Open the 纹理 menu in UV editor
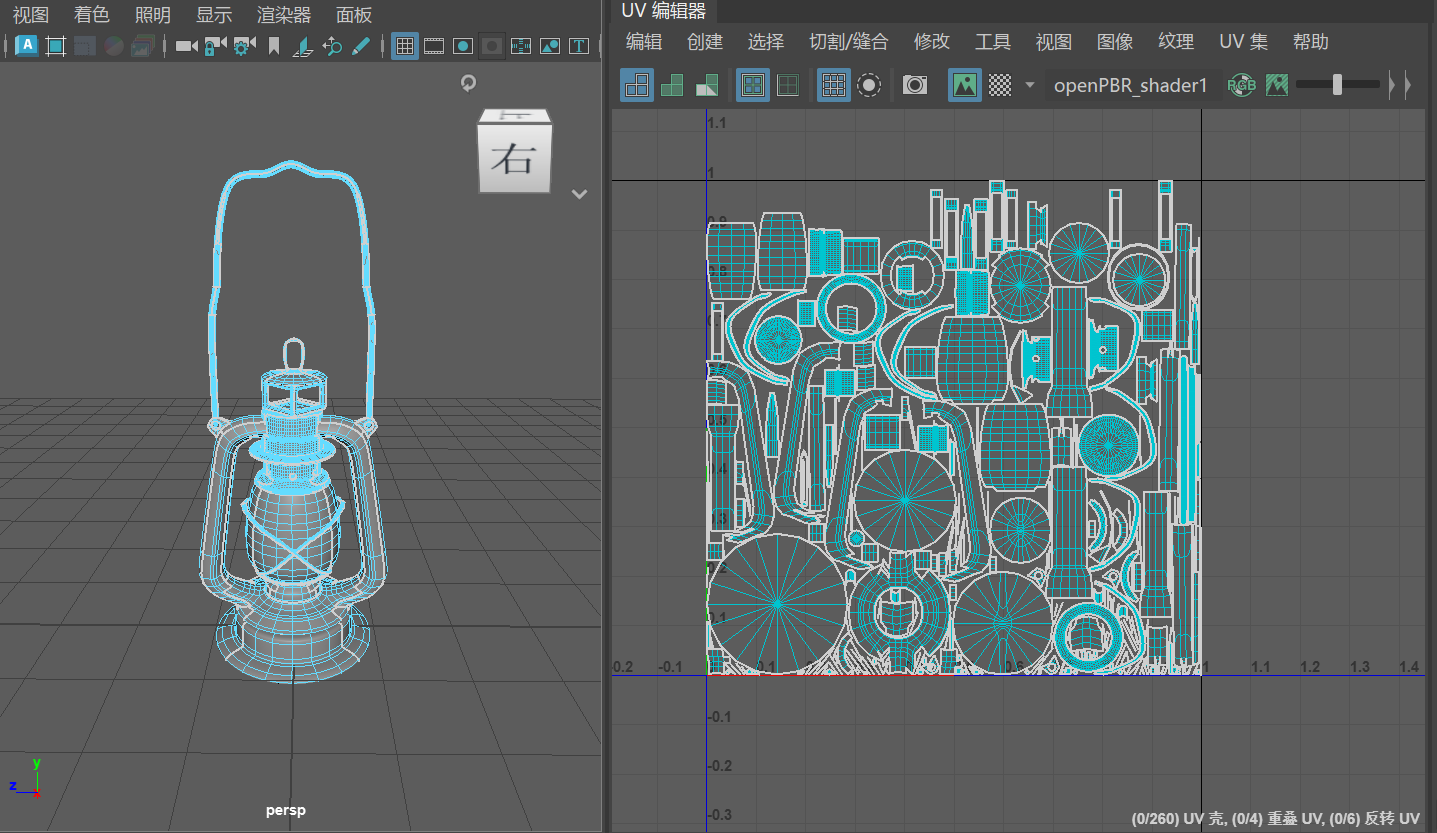1437x833 pixels. [x=1176, y=42]
